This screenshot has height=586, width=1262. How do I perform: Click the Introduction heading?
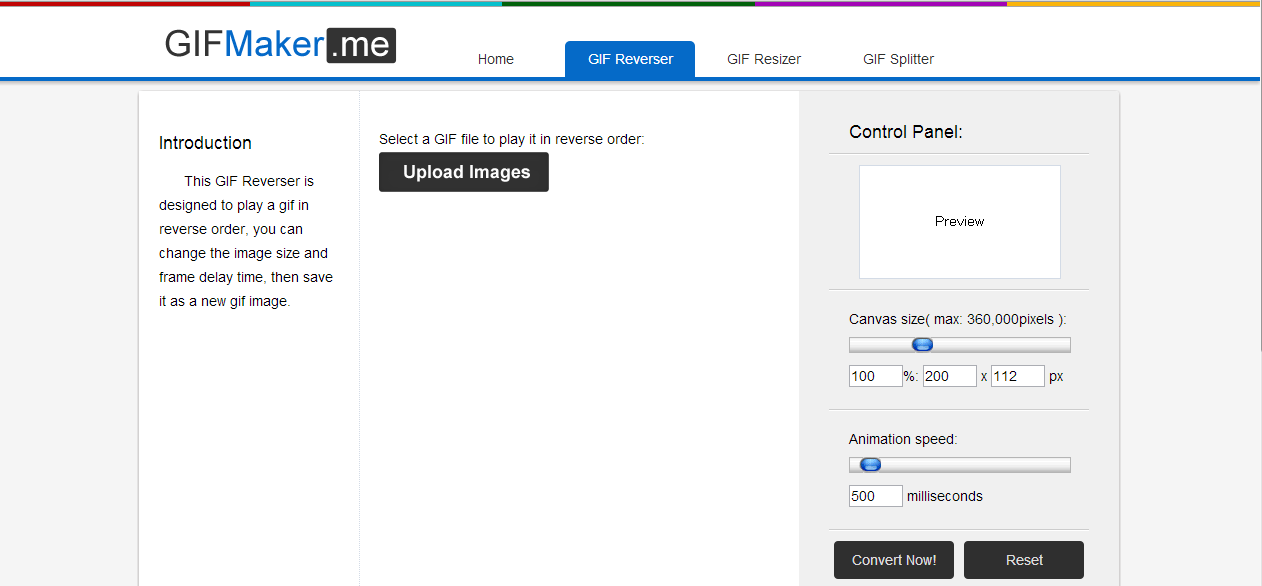pyautogui.click(x=205, y=143)
